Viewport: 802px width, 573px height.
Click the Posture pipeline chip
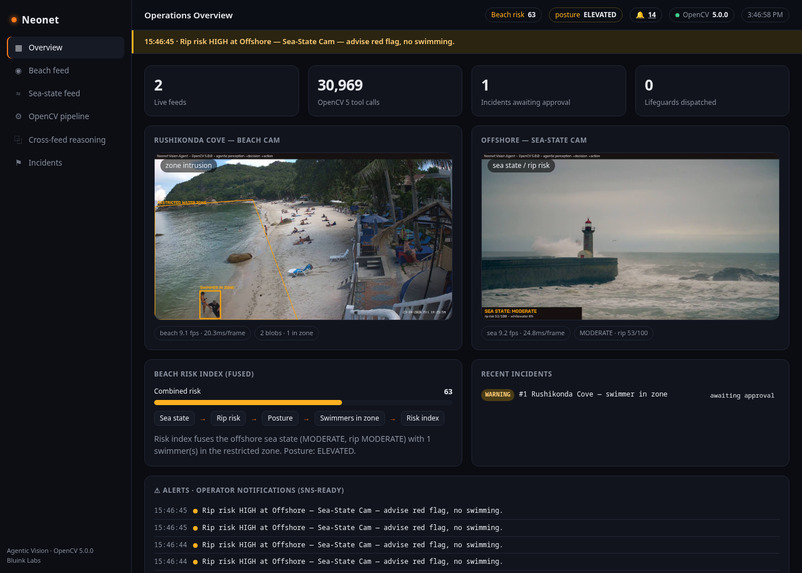click(x=280, y=418)
